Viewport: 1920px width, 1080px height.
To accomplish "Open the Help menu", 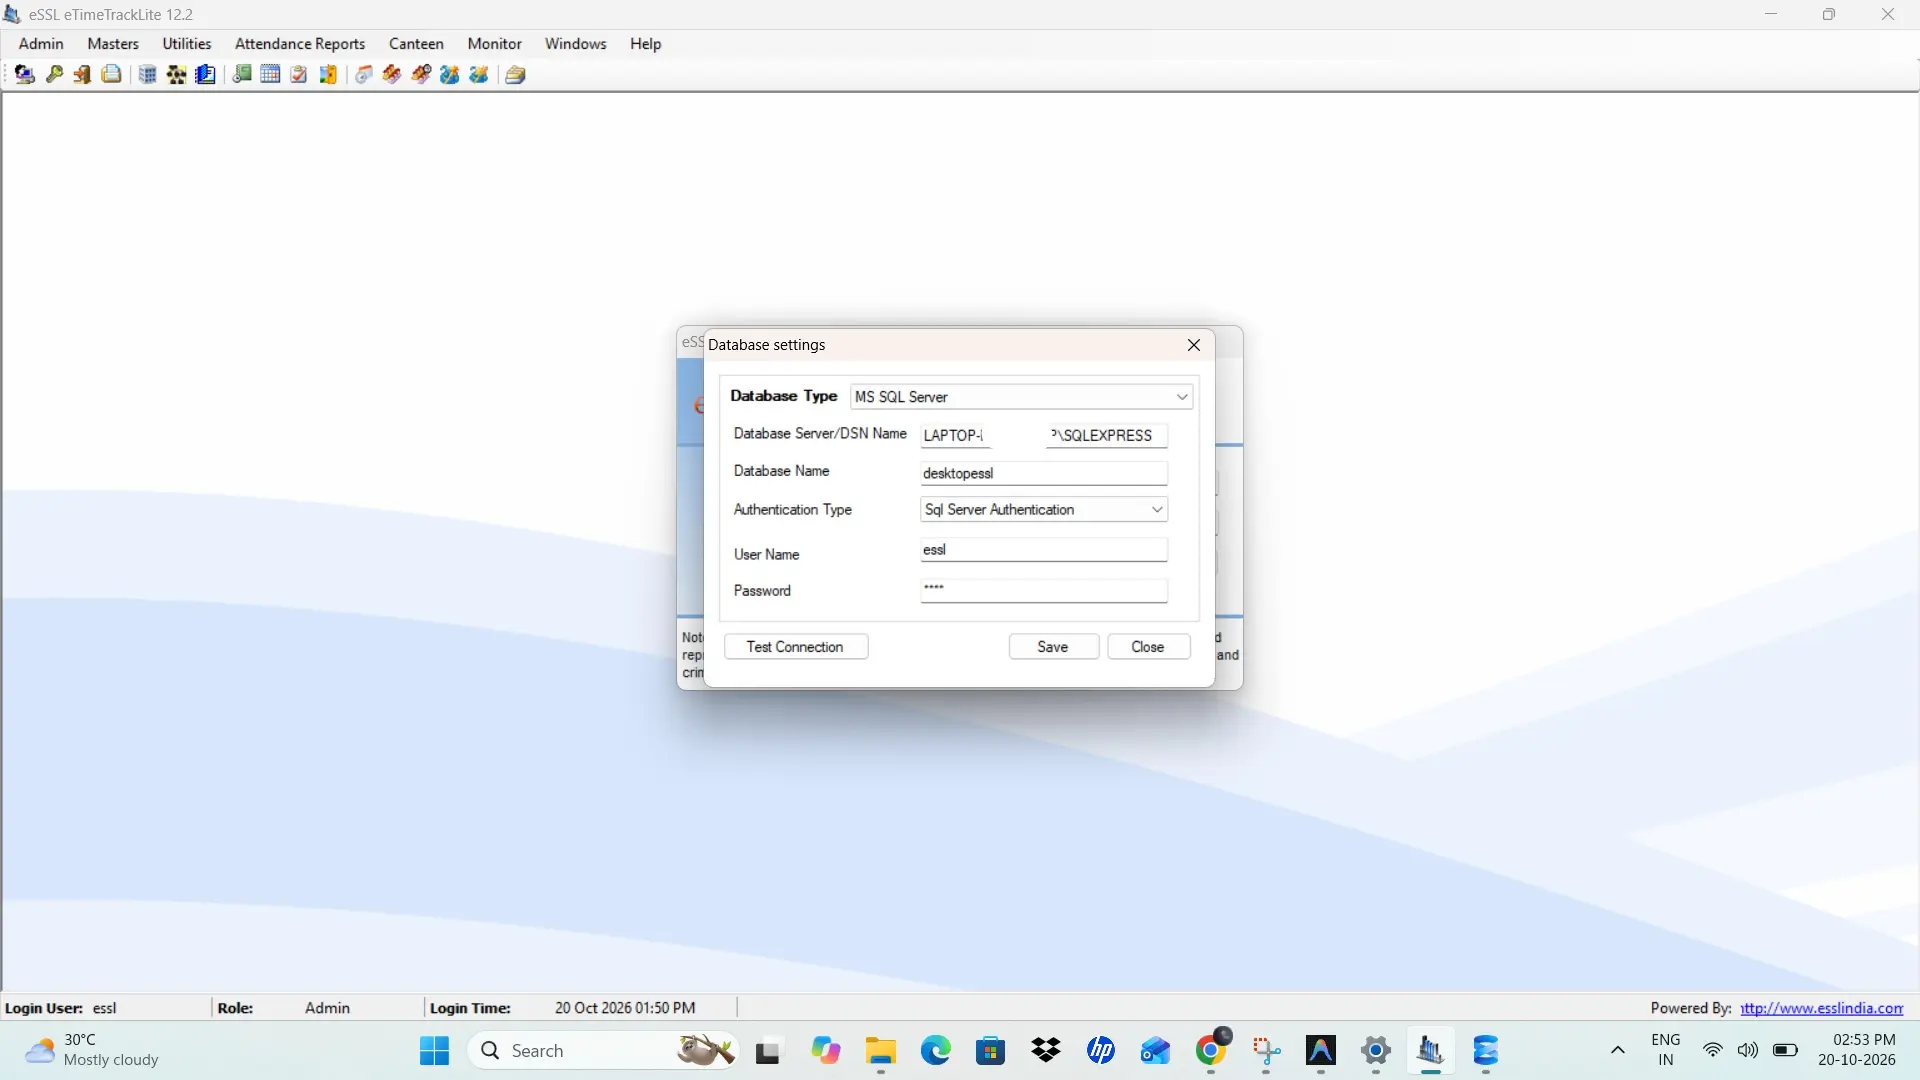I will (646, 44).
